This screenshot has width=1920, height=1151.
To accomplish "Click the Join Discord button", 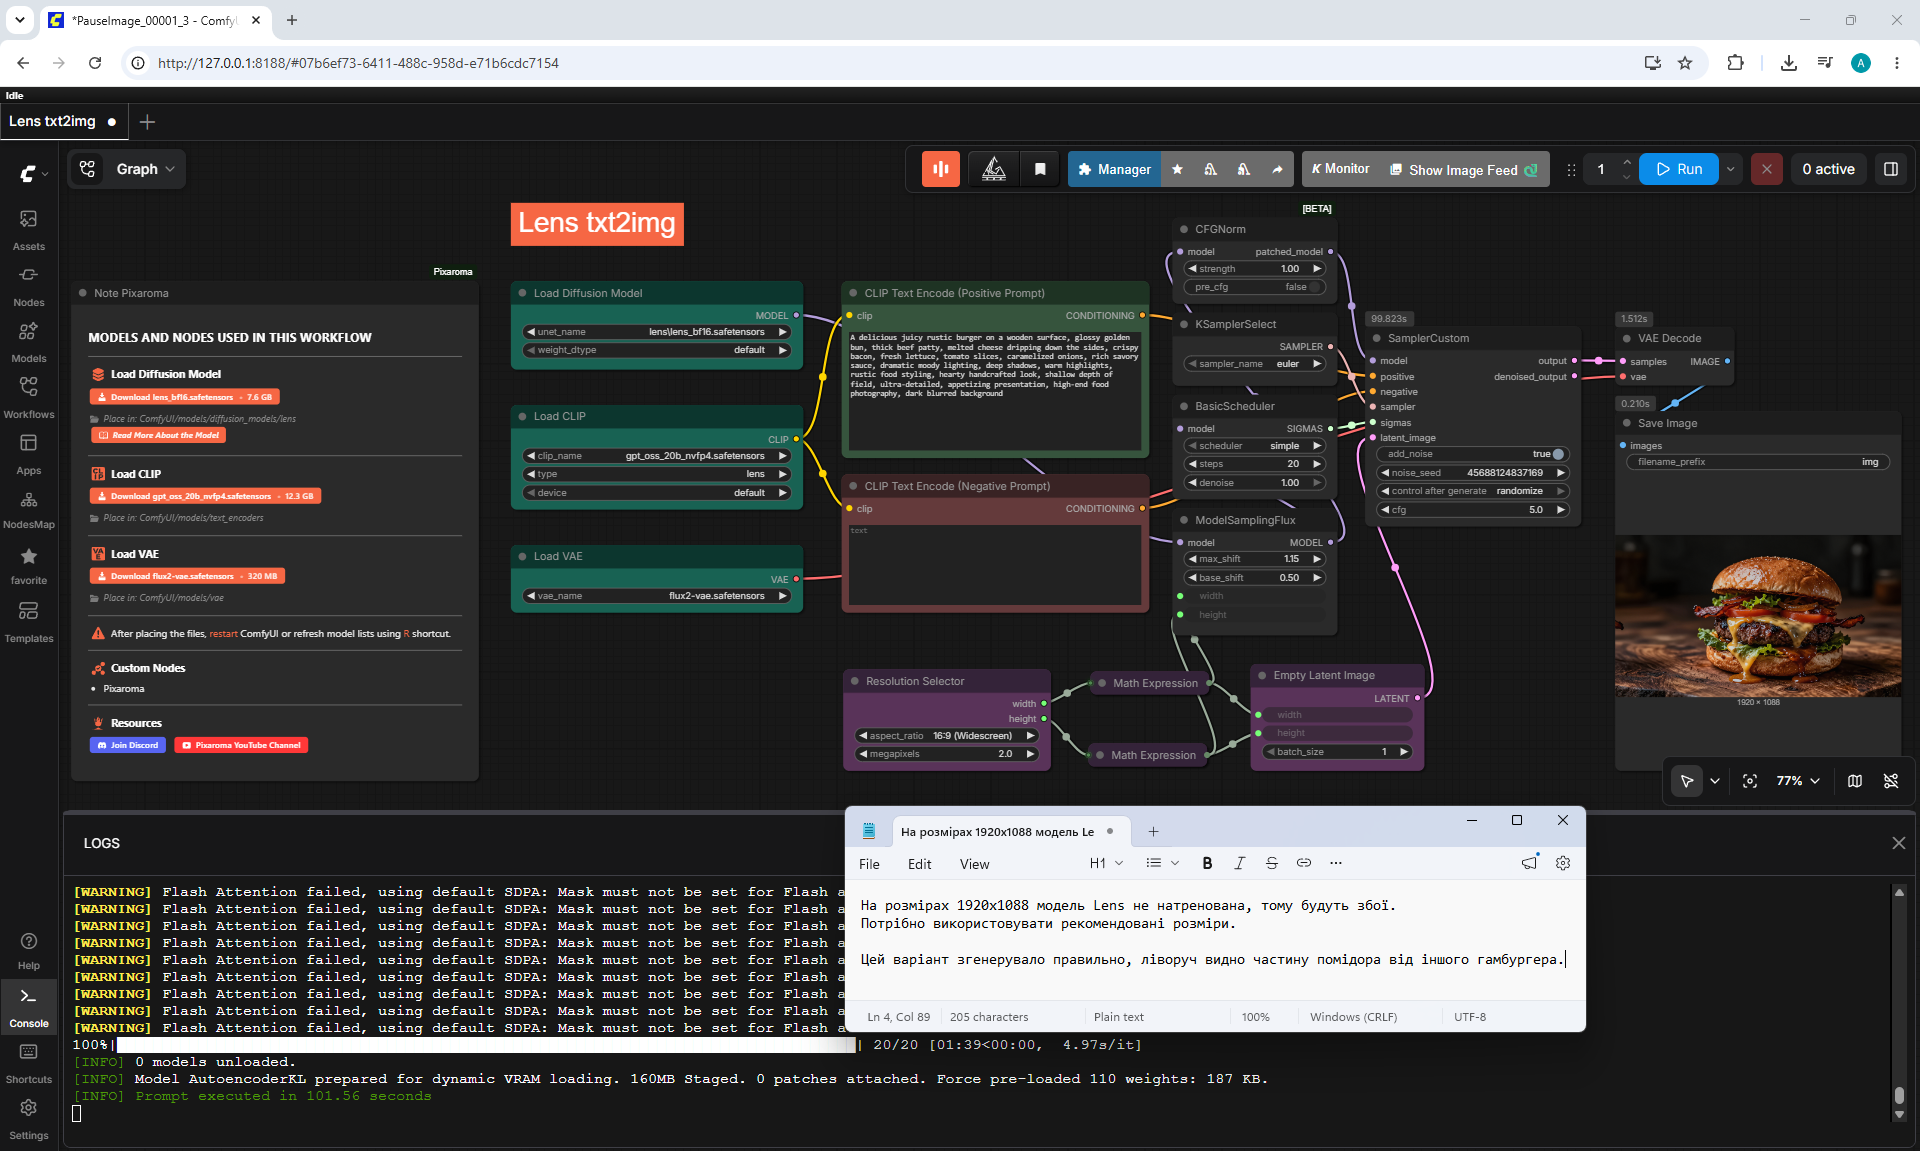I will (128, 745).
